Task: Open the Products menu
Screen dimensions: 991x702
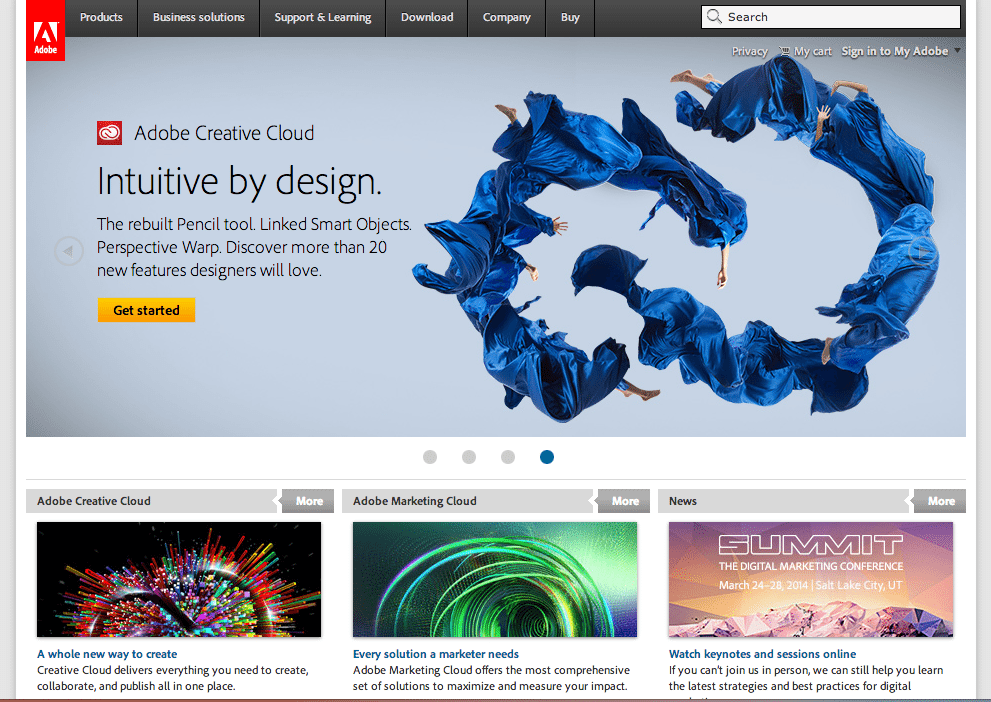Action: click(100, 17)
